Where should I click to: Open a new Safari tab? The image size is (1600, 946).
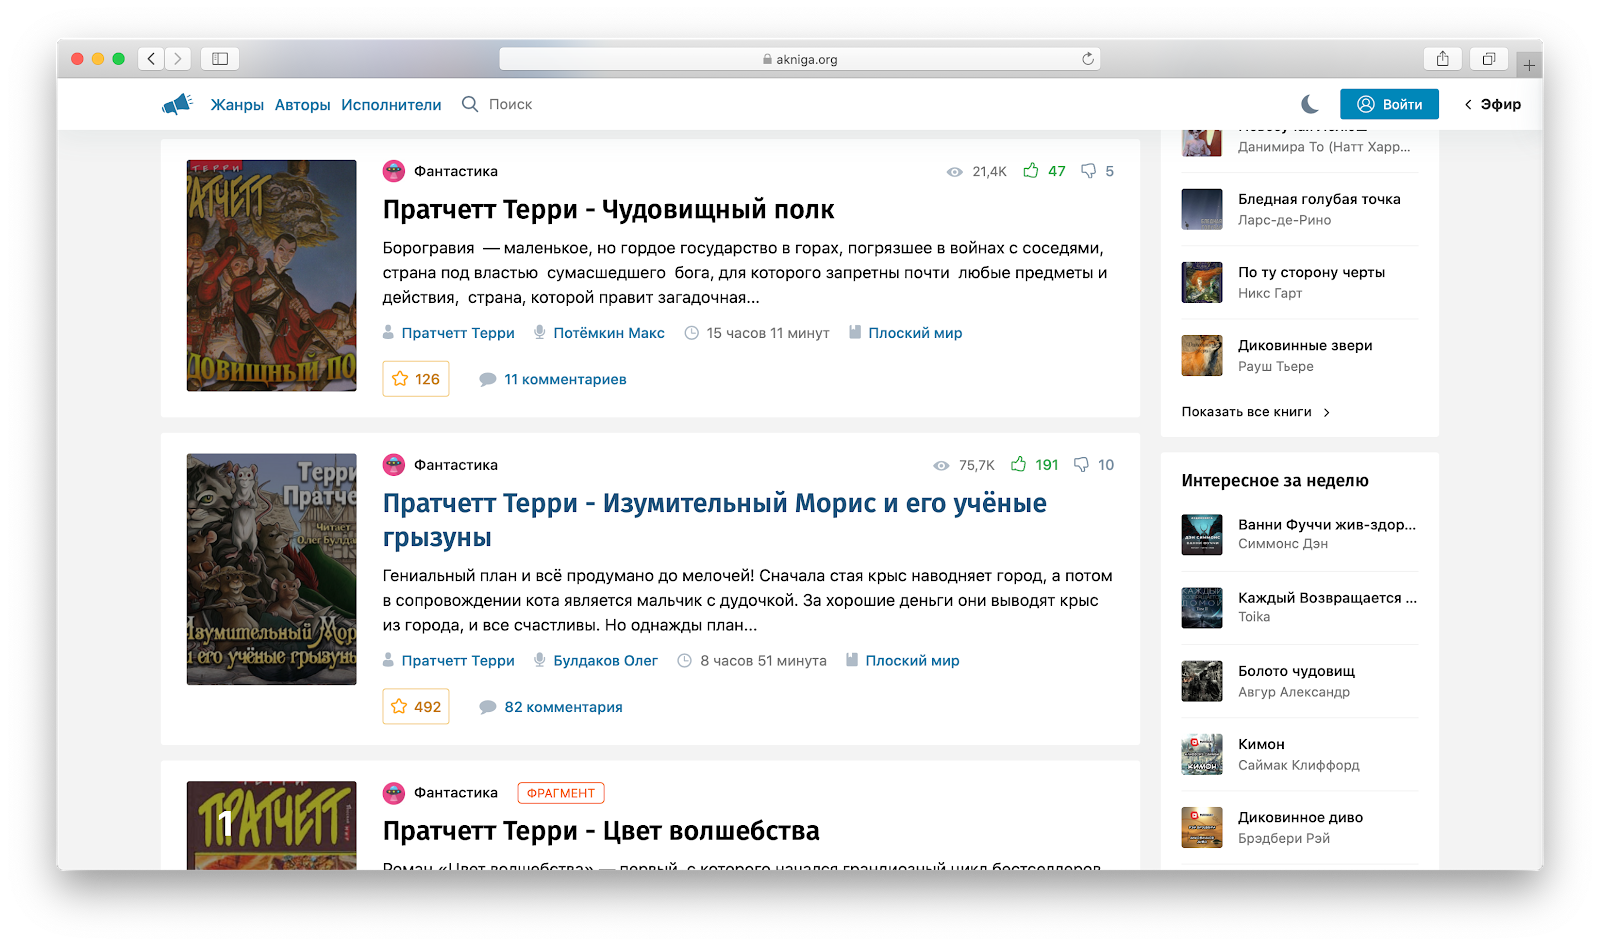click(x=1529, y=66)
